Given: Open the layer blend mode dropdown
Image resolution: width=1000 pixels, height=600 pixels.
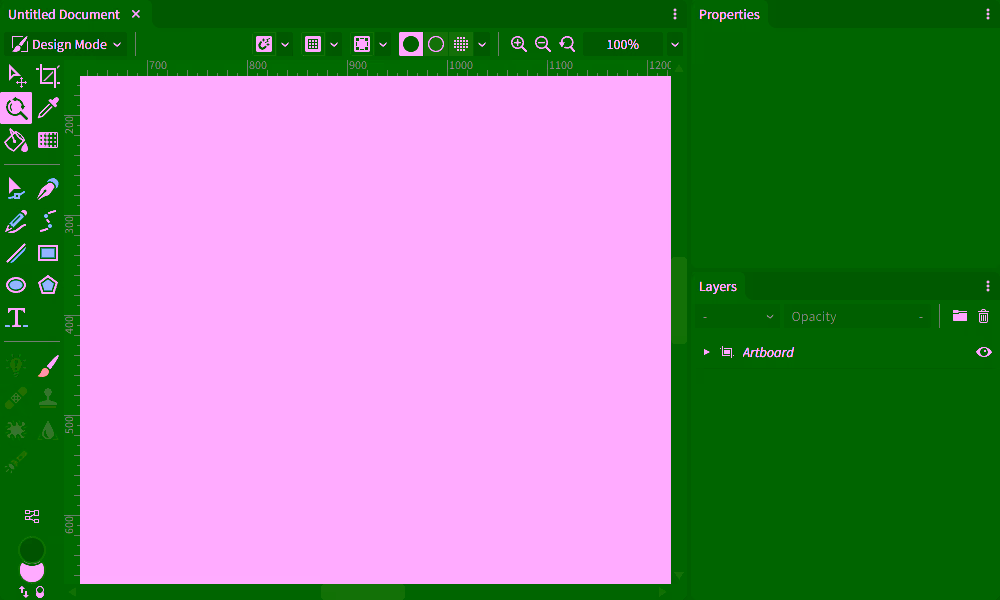Looking at the screenshot, I should click(x=738, y=317).
